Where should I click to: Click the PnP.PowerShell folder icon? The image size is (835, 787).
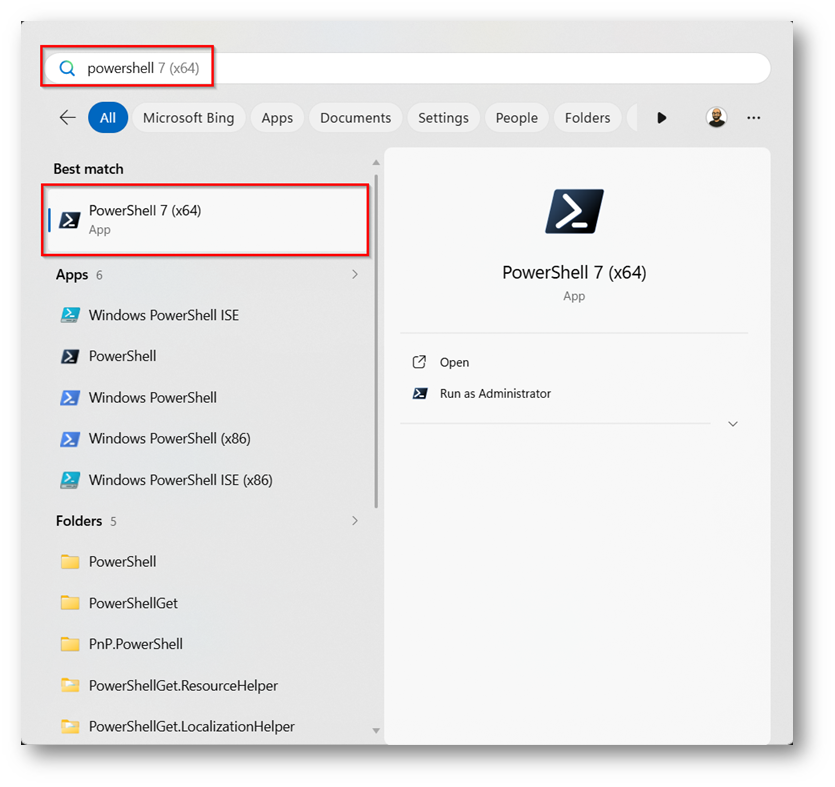pyautogui.click(x=70, y=644)
